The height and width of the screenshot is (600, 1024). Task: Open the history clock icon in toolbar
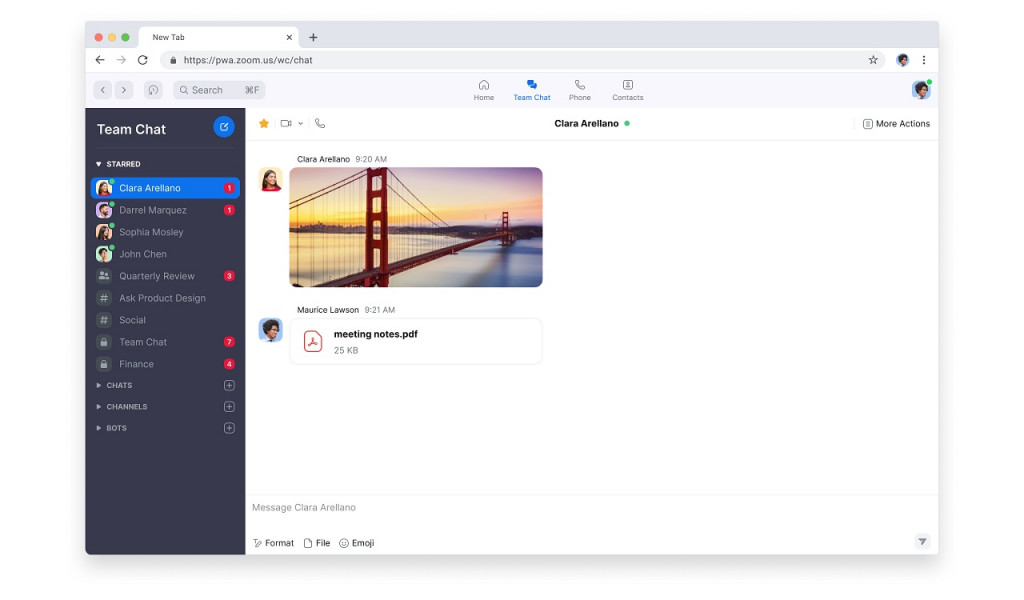153,90
